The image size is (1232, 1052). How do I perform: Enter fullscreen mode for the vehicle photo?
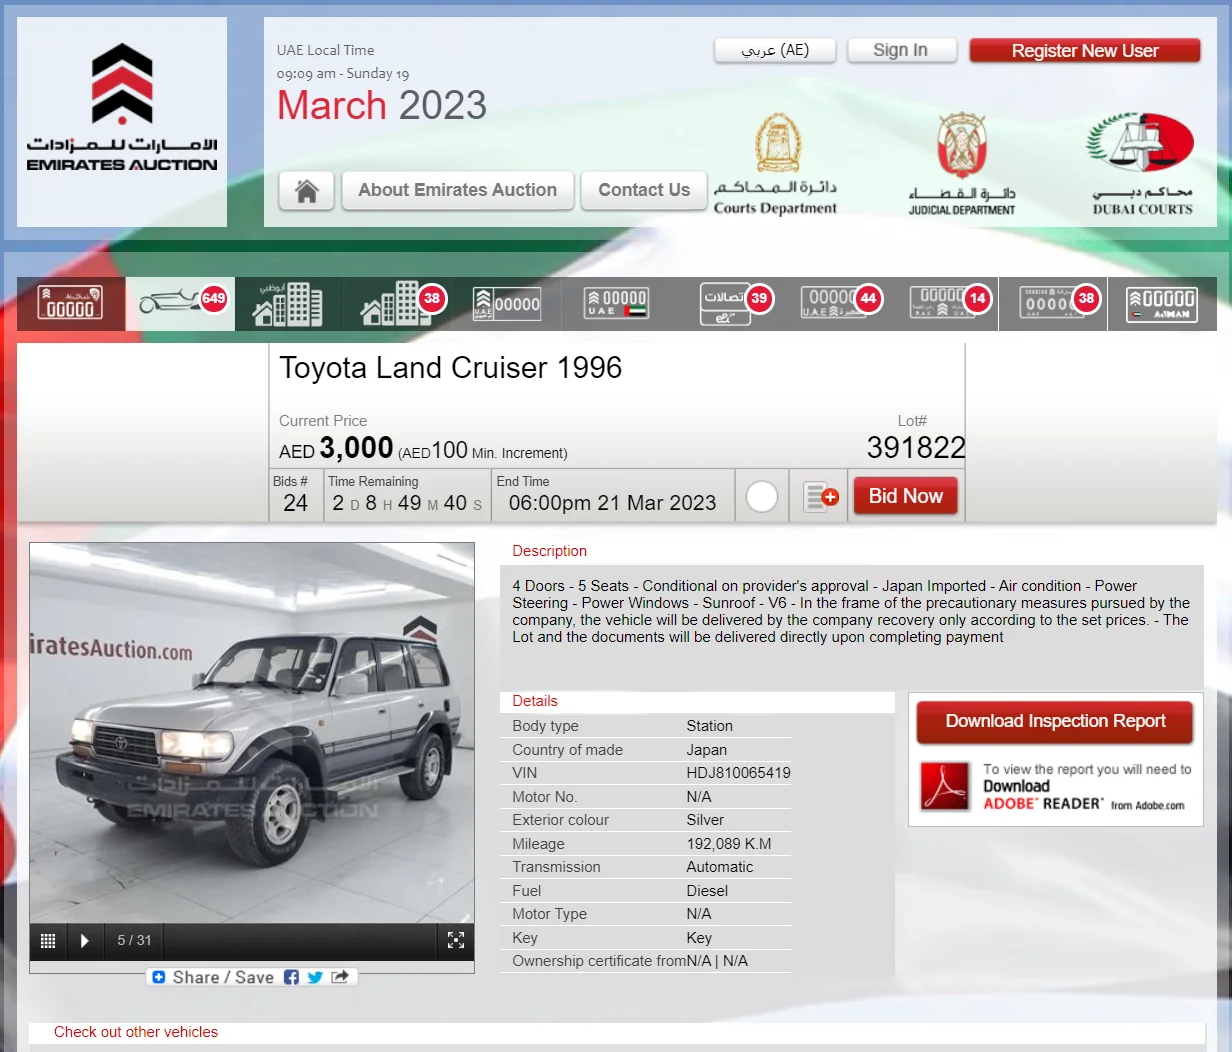[x=456, y=940]
